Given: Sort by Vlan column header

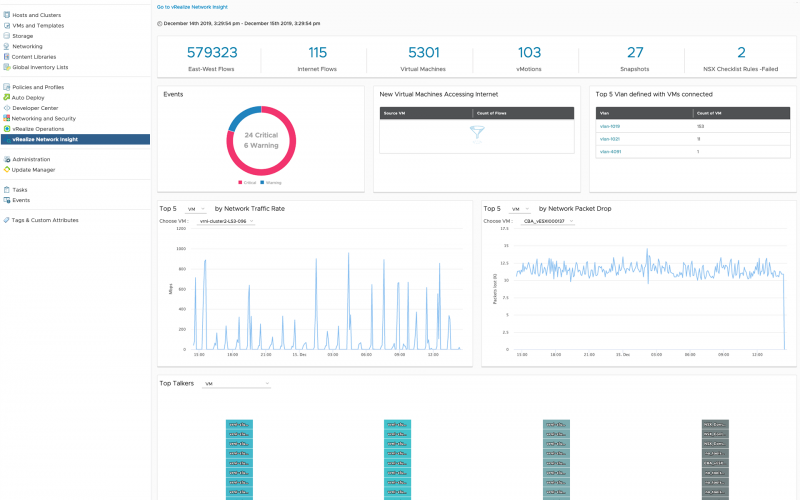Looking at the screenshot, I should pos(644,113).
